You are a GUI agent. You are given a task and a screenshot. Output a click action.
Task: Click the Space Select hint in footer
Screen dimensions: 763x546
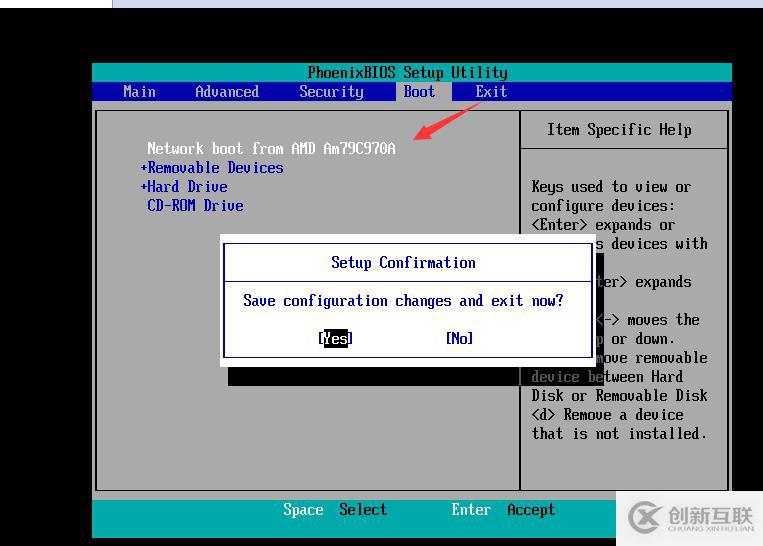tap(335, 510)
